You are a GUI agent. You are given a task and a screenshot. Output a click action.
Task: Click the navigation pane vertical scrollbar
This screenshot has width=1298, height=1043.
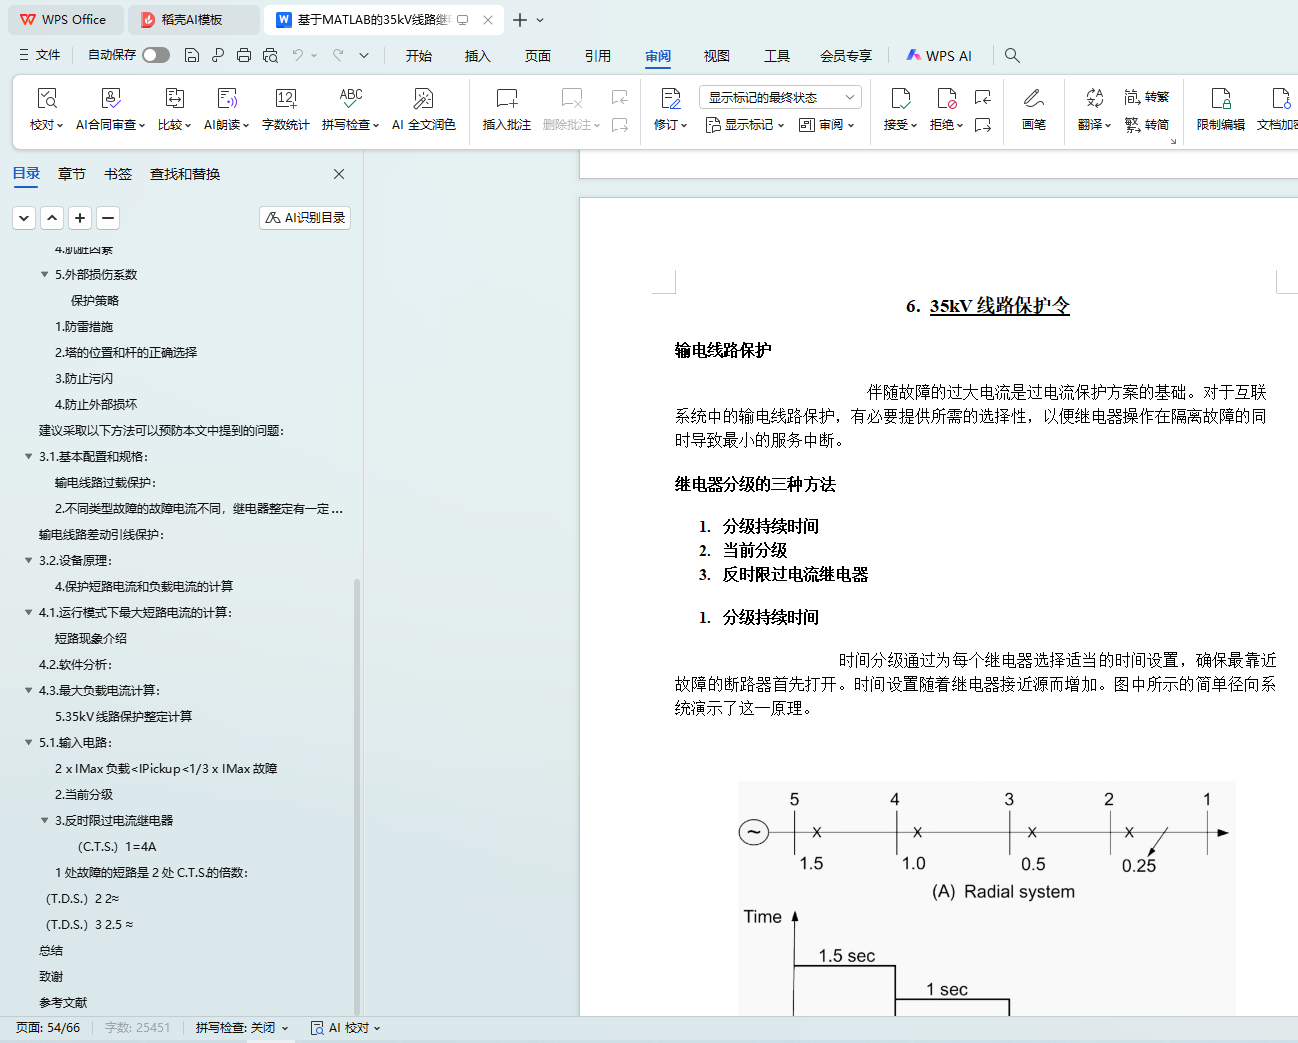point(356,790)
